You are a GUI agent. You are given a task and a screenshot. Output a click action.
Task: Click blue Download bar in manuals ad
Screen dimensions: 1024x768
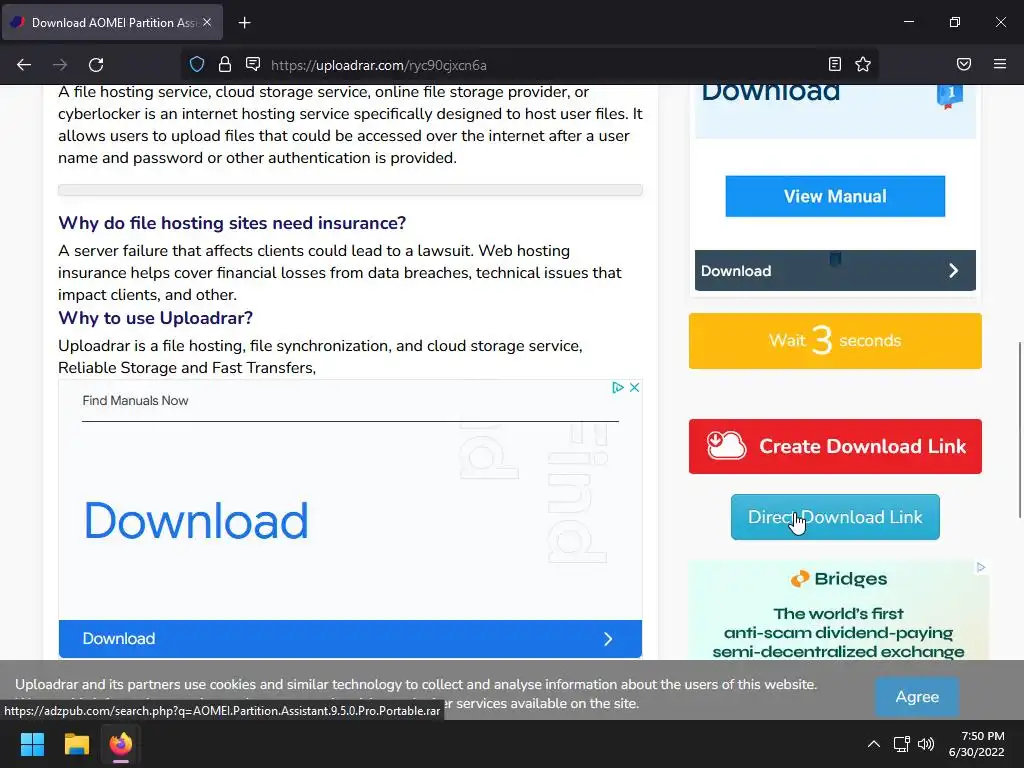pos(350,639)
